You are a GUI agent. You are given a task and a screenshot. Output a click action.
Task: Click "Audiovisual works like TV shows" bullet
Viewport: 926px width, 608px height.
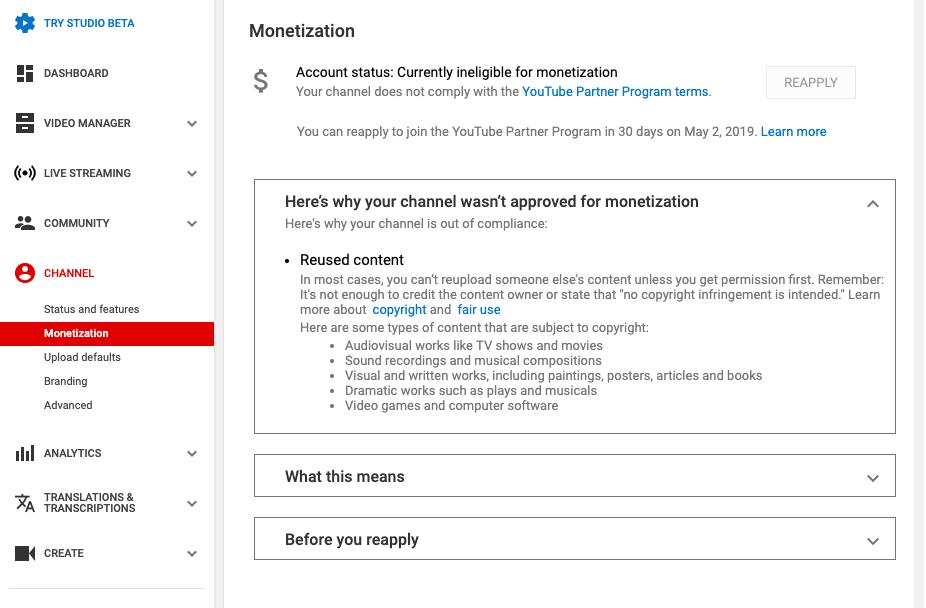click(x=474, y=345)
